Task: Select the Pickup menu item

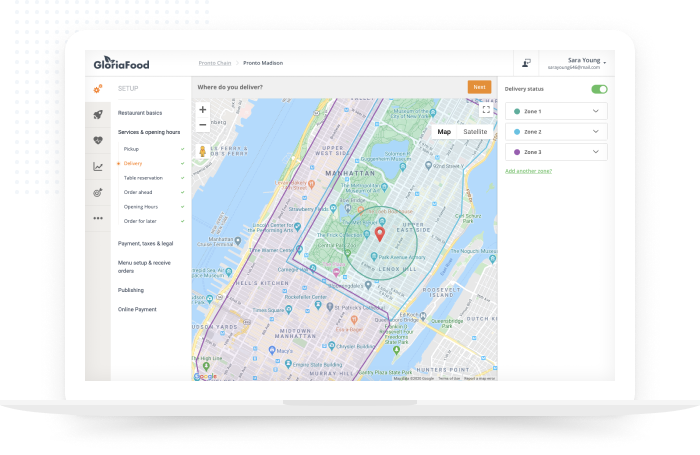Action: point(131,148)
